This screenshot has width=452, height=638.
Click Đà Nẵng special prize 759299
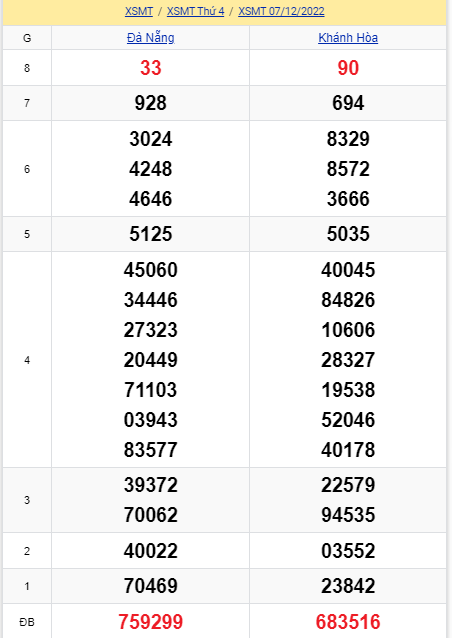click(151, 622)
